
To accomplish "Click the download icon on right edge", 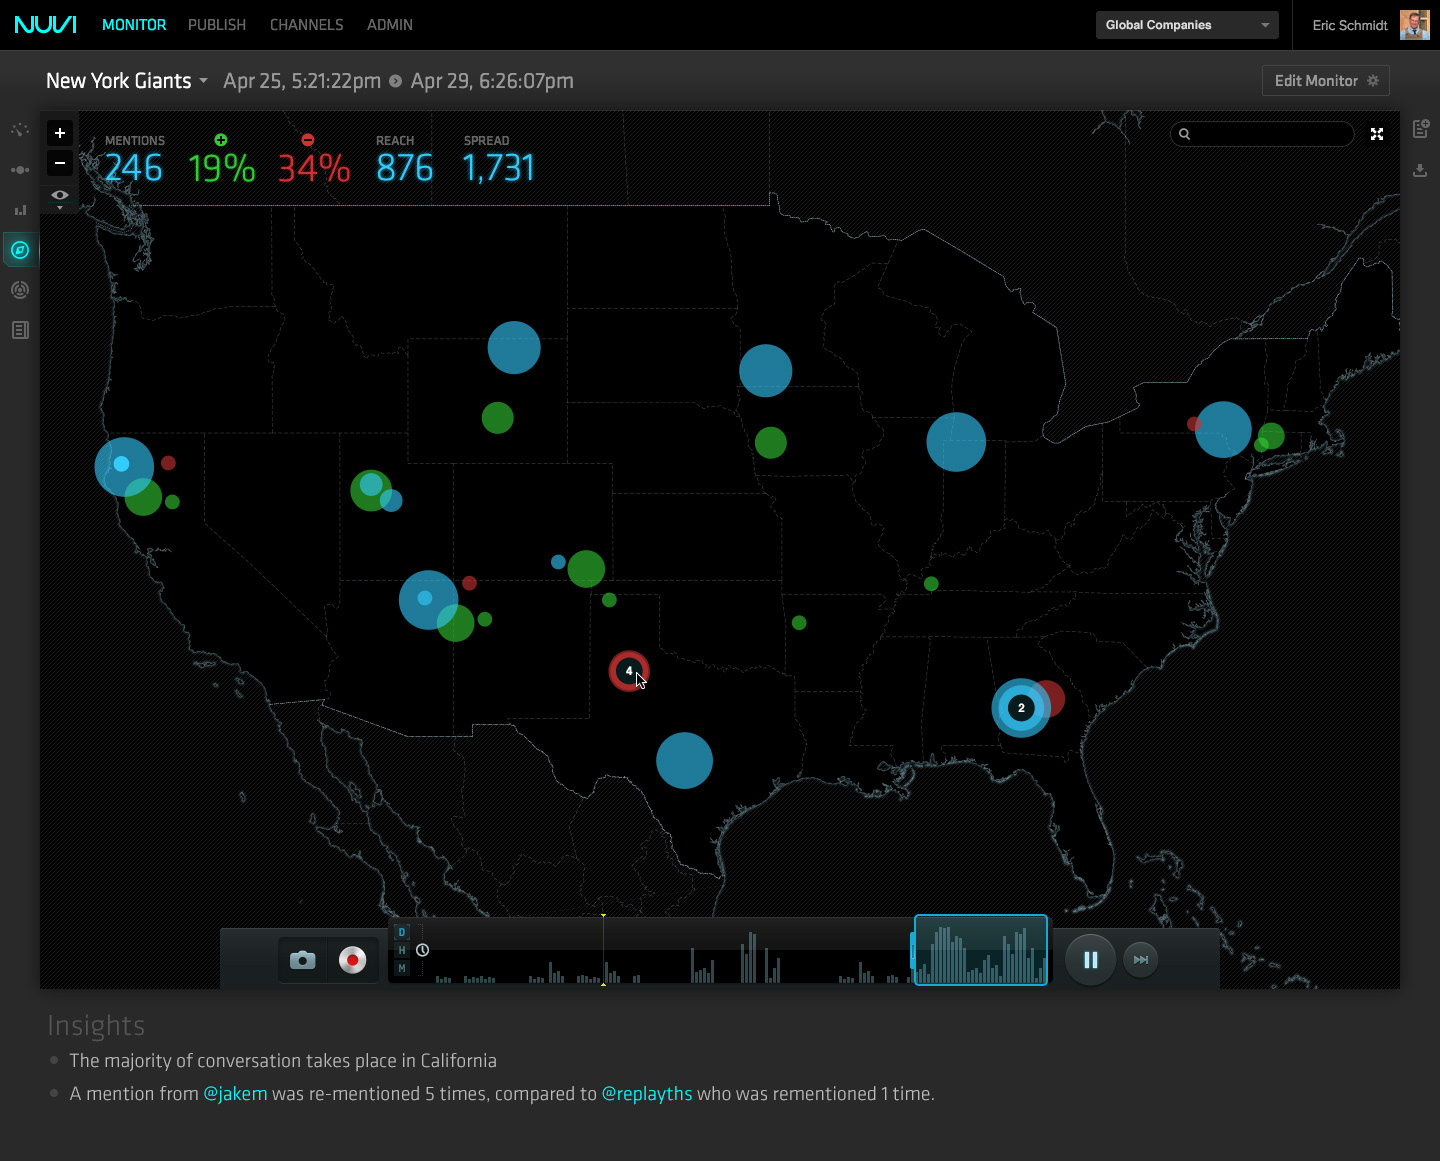I will pos(1420,171).
